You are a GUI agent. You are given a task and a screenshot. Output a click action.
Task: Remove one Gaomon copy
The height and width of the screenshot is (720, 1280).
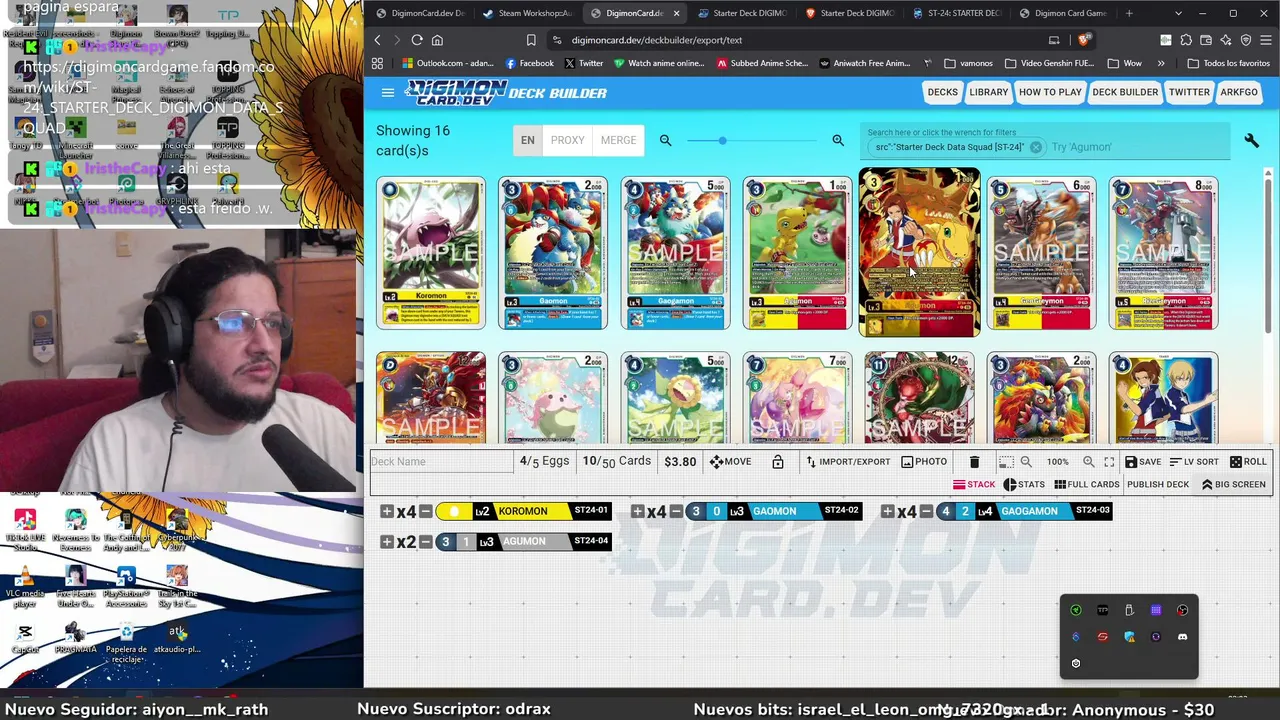(x=676, y=511)
